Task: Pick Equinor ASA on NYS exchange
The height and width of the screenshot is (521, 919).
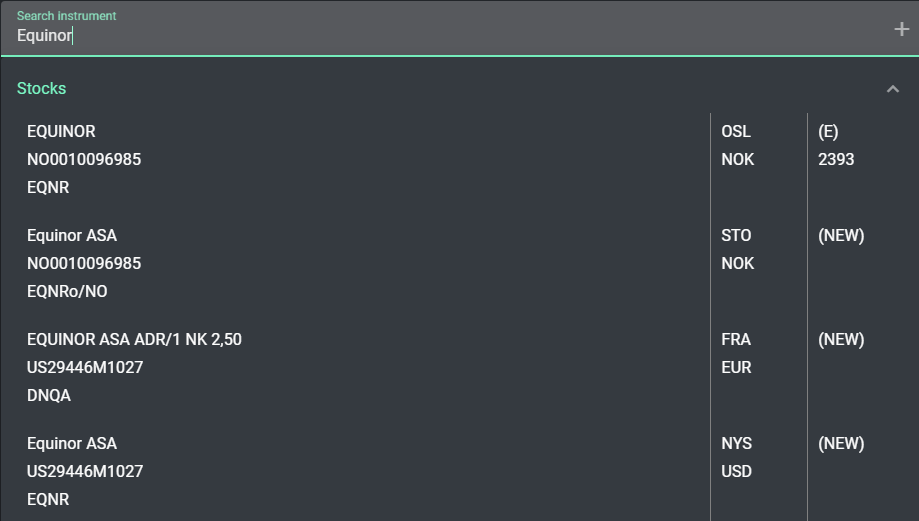Action: (x=72, y=444)
